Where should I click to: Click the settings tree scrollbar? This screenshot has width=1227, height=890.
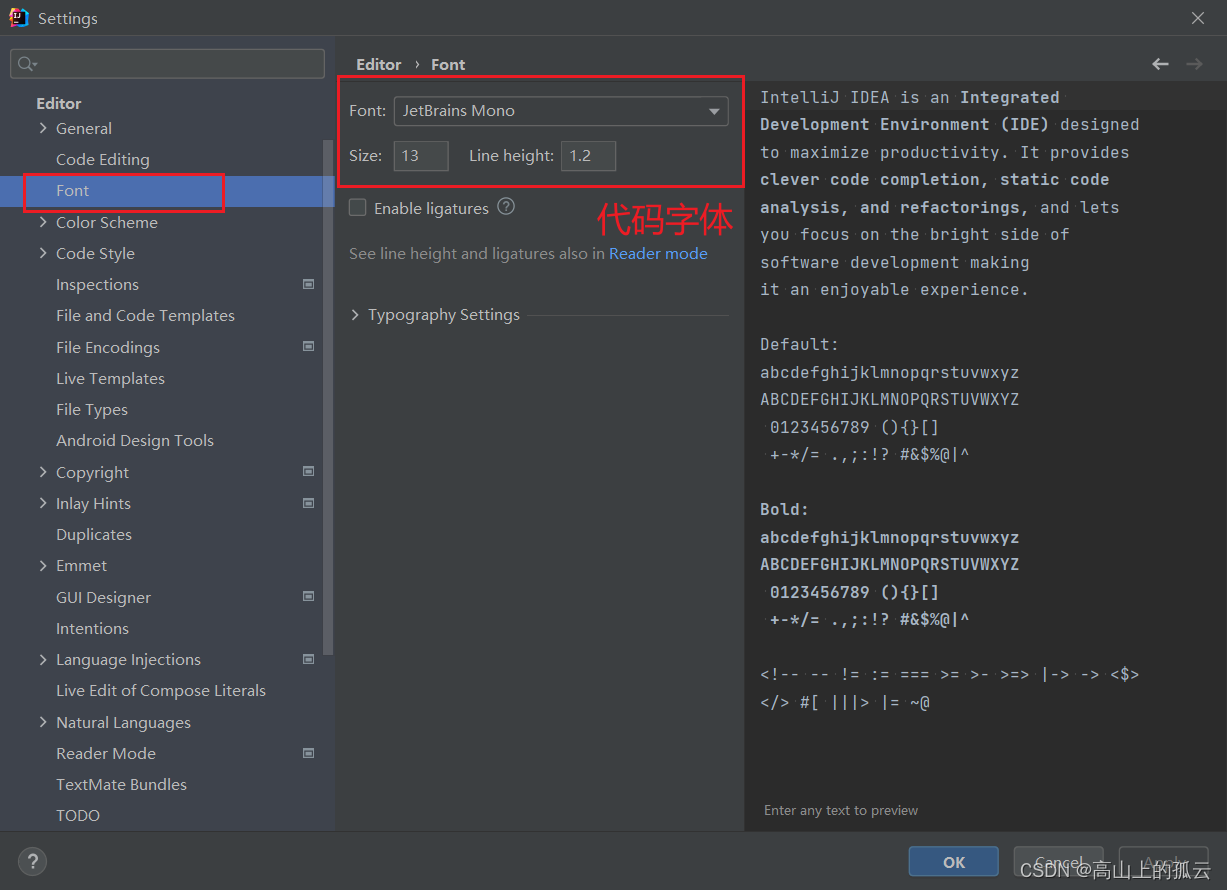[328, 397]
